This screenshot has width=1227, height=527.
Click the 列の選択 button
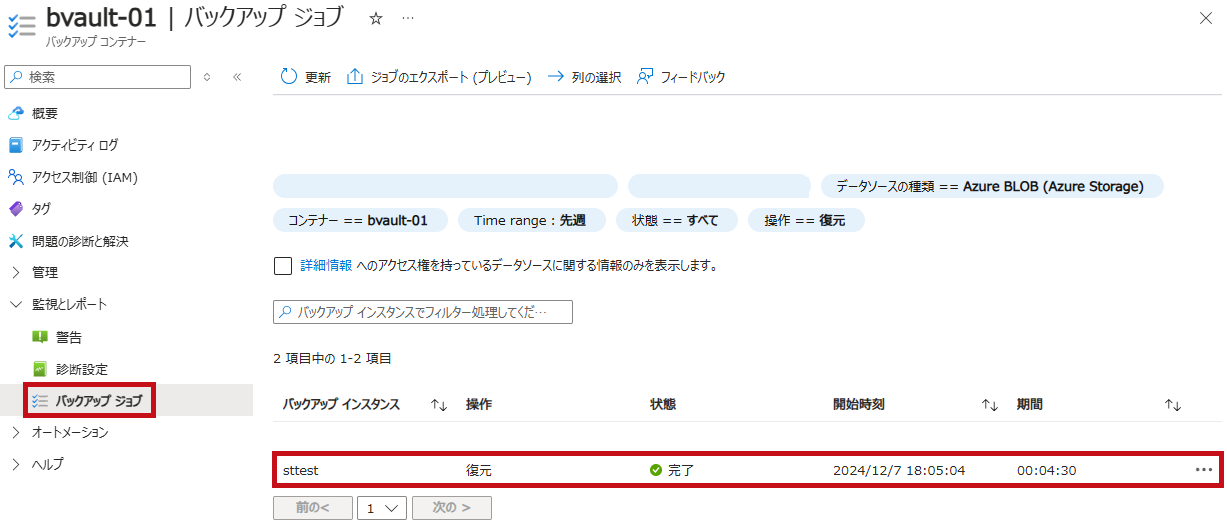(x=584, y=77)
